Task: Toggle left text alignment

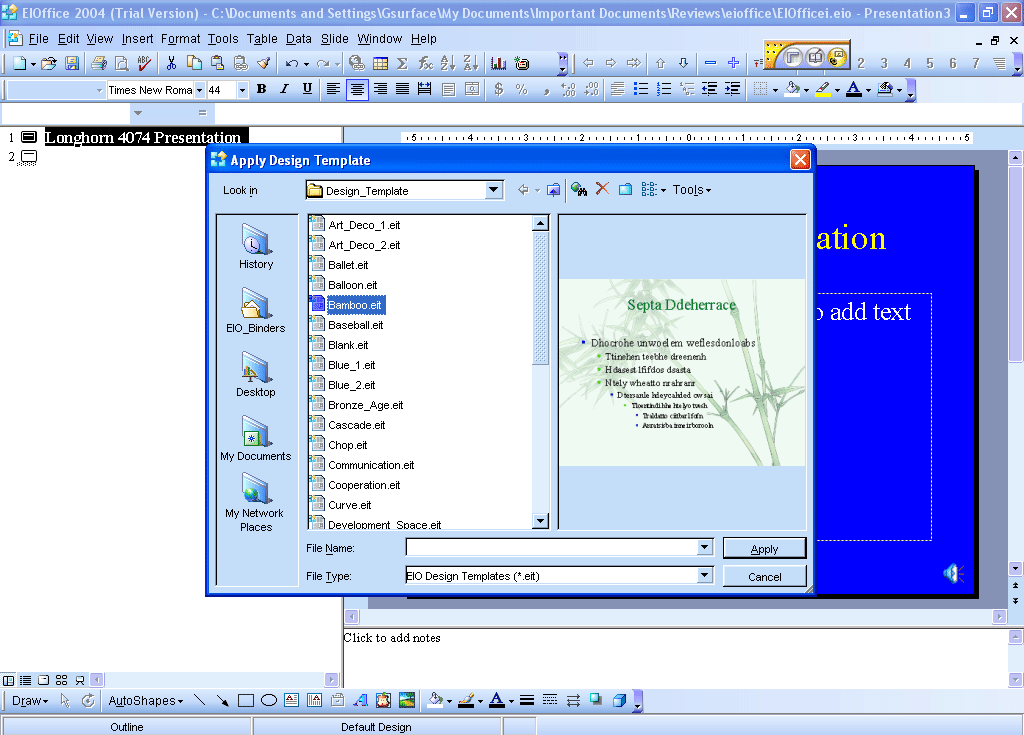Action: (334, 90)
